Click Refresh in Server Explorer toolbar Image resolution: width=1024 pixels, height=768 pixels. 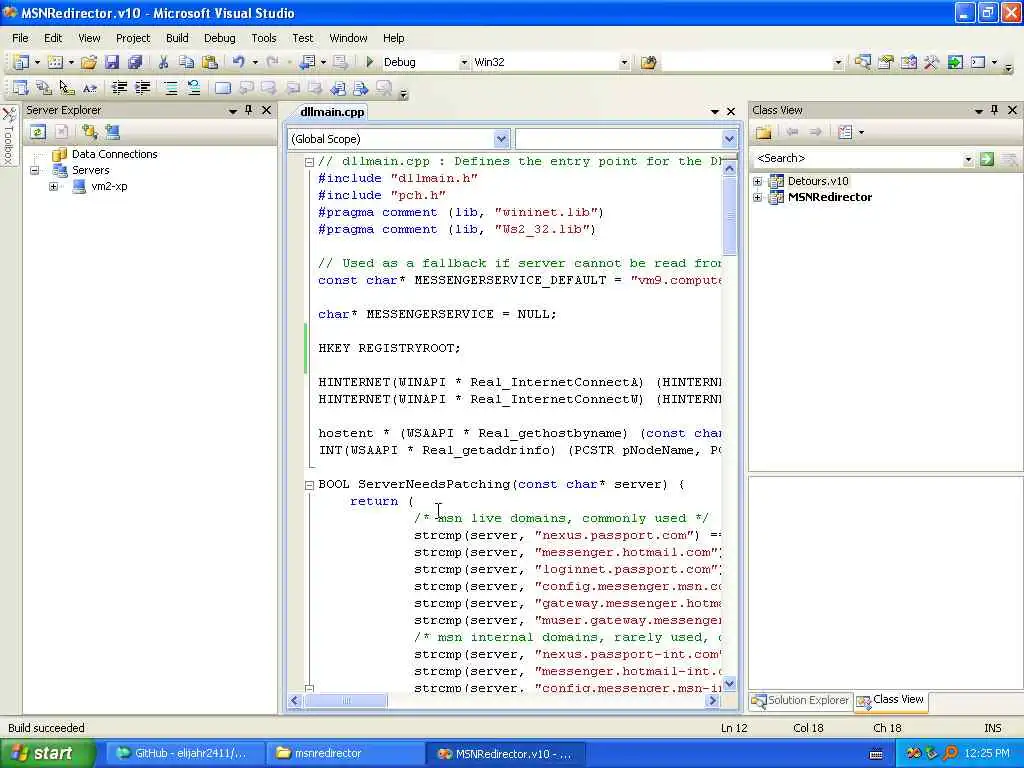[38, 132]
